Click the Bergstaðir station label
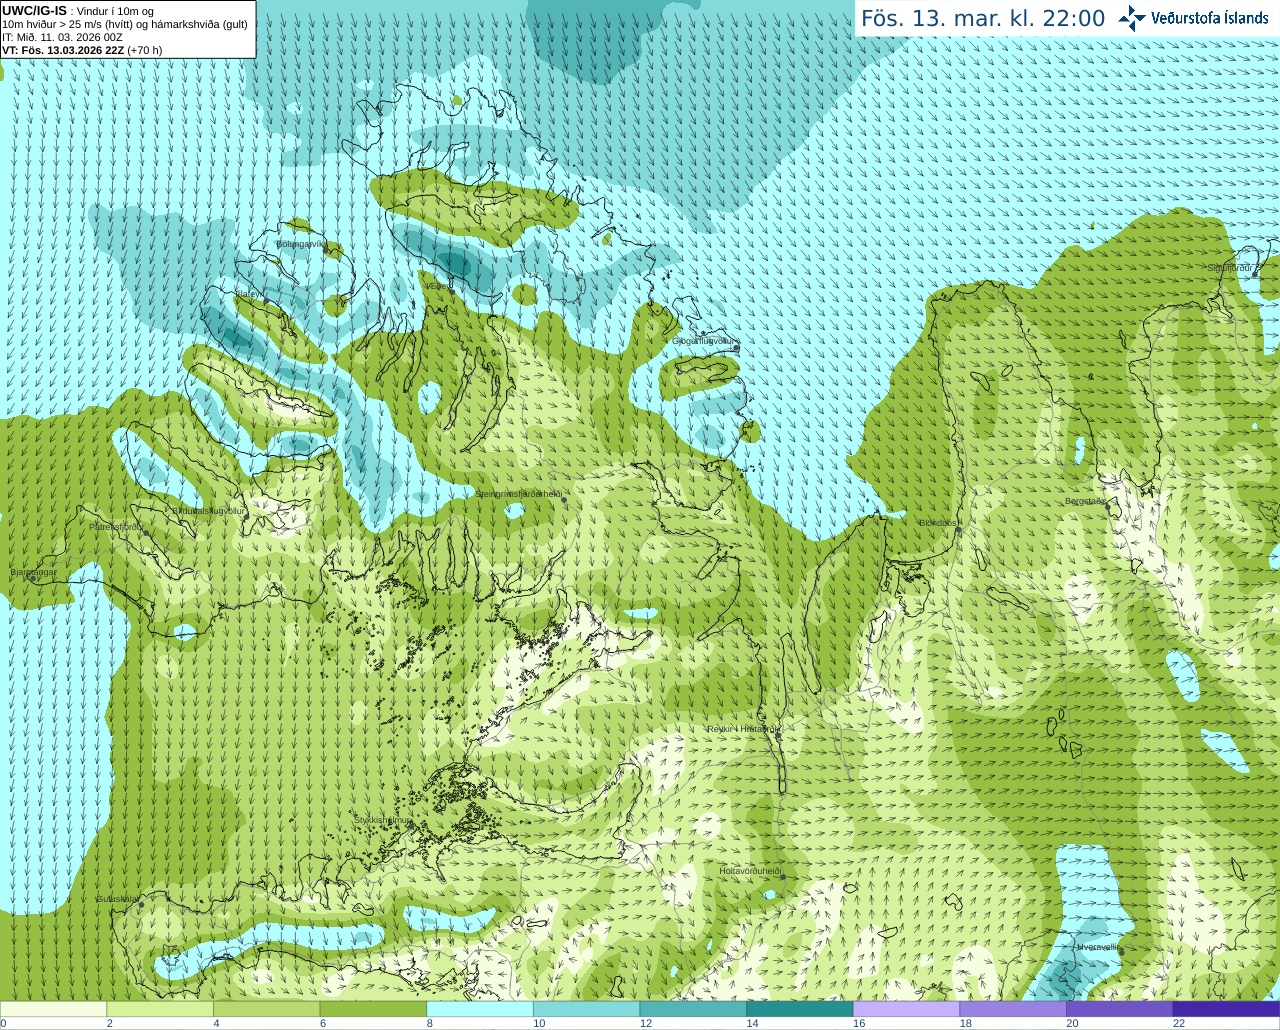Screen dimensions: 1280x1030 [x=1085, y=501]
